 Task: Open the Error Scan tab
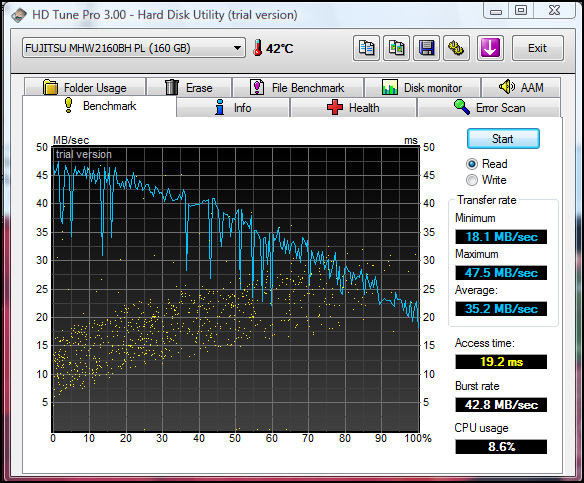click(x=489, y=108)
